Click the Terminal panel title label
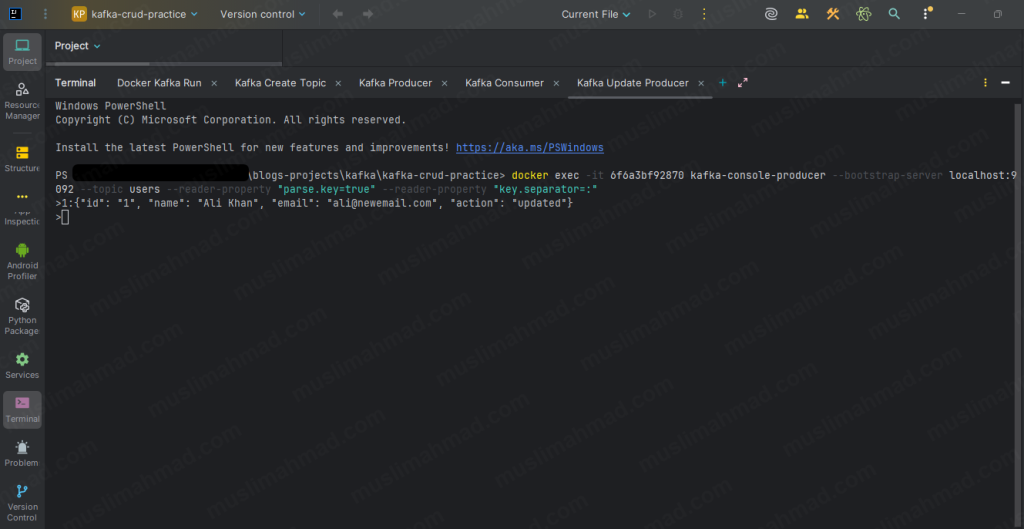1024x529 pixels. (x=75, y=83)
